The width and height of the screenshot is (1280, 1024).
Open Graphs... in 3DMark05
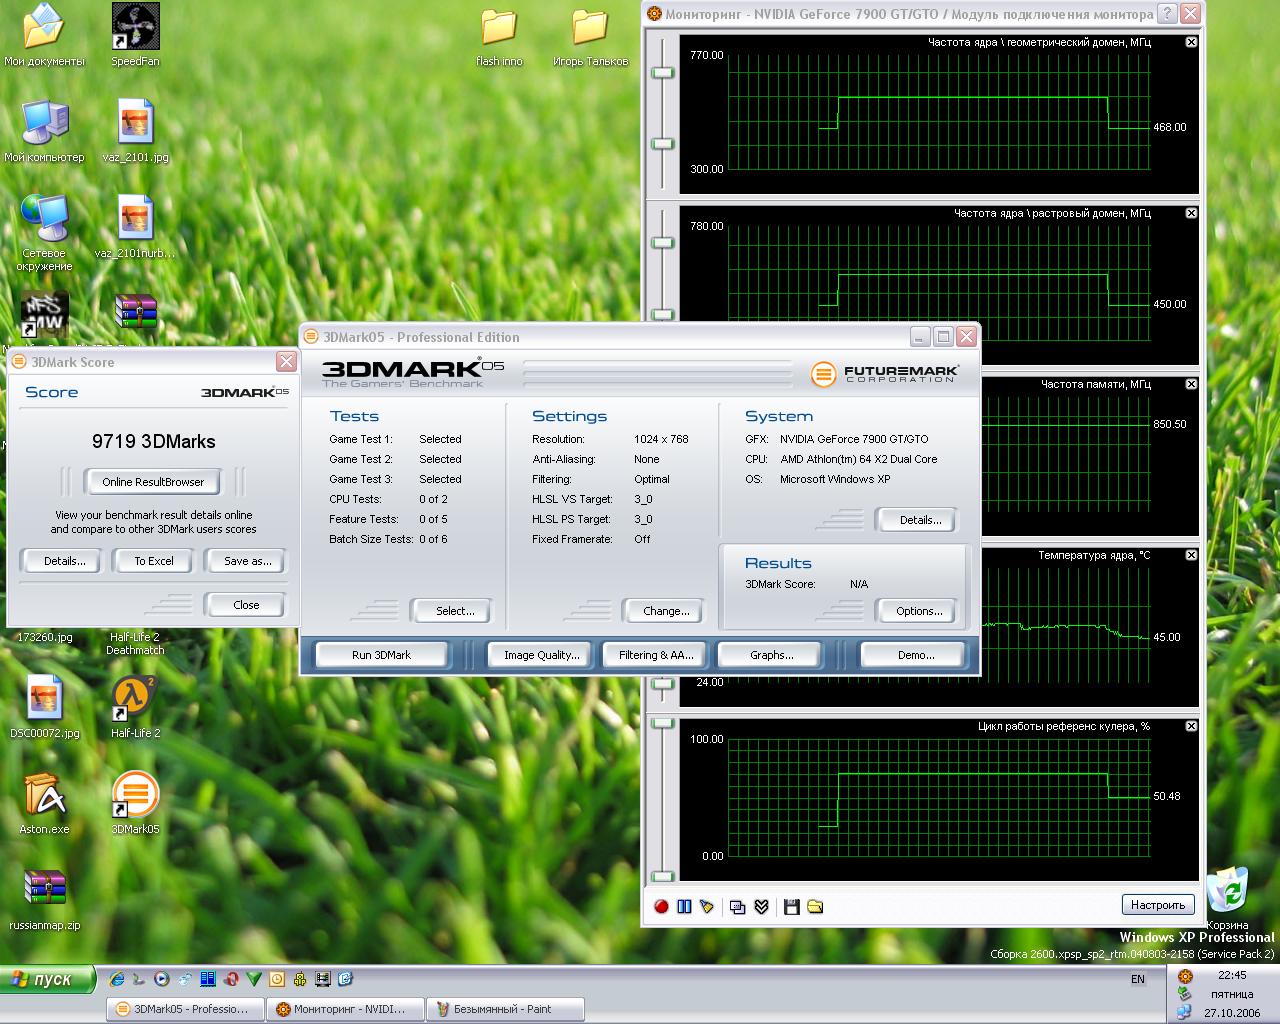tap(771, 655)
